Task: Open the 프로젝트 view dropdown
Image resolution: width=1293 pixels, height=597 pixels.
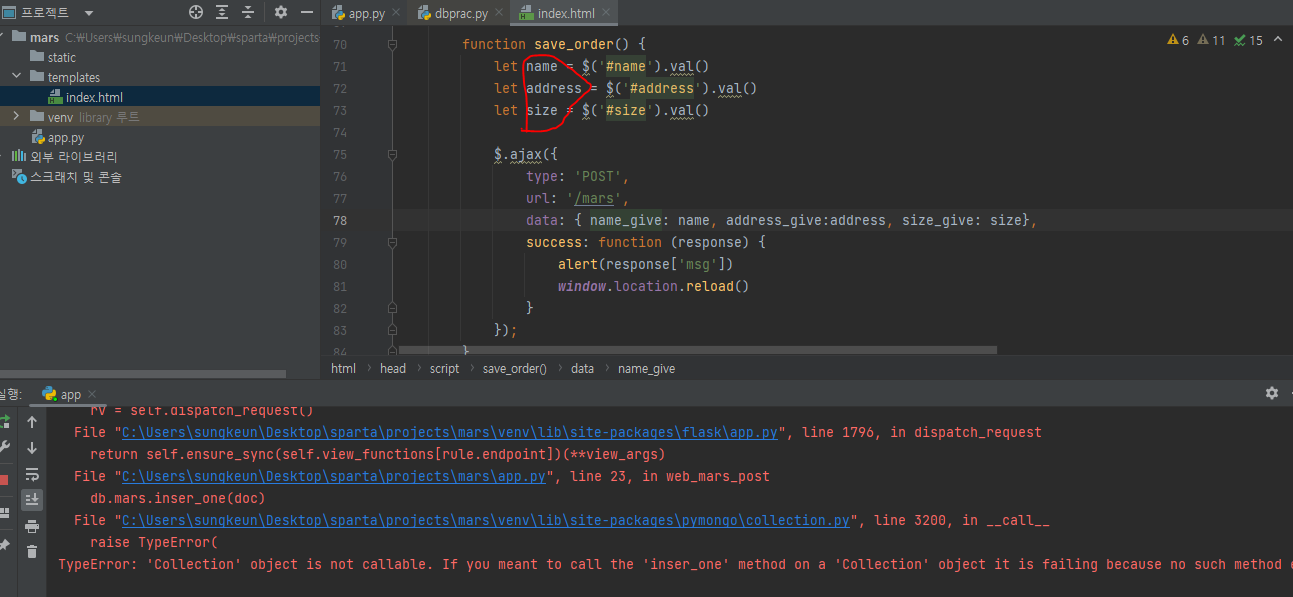Action: click(x=89, y=13)
